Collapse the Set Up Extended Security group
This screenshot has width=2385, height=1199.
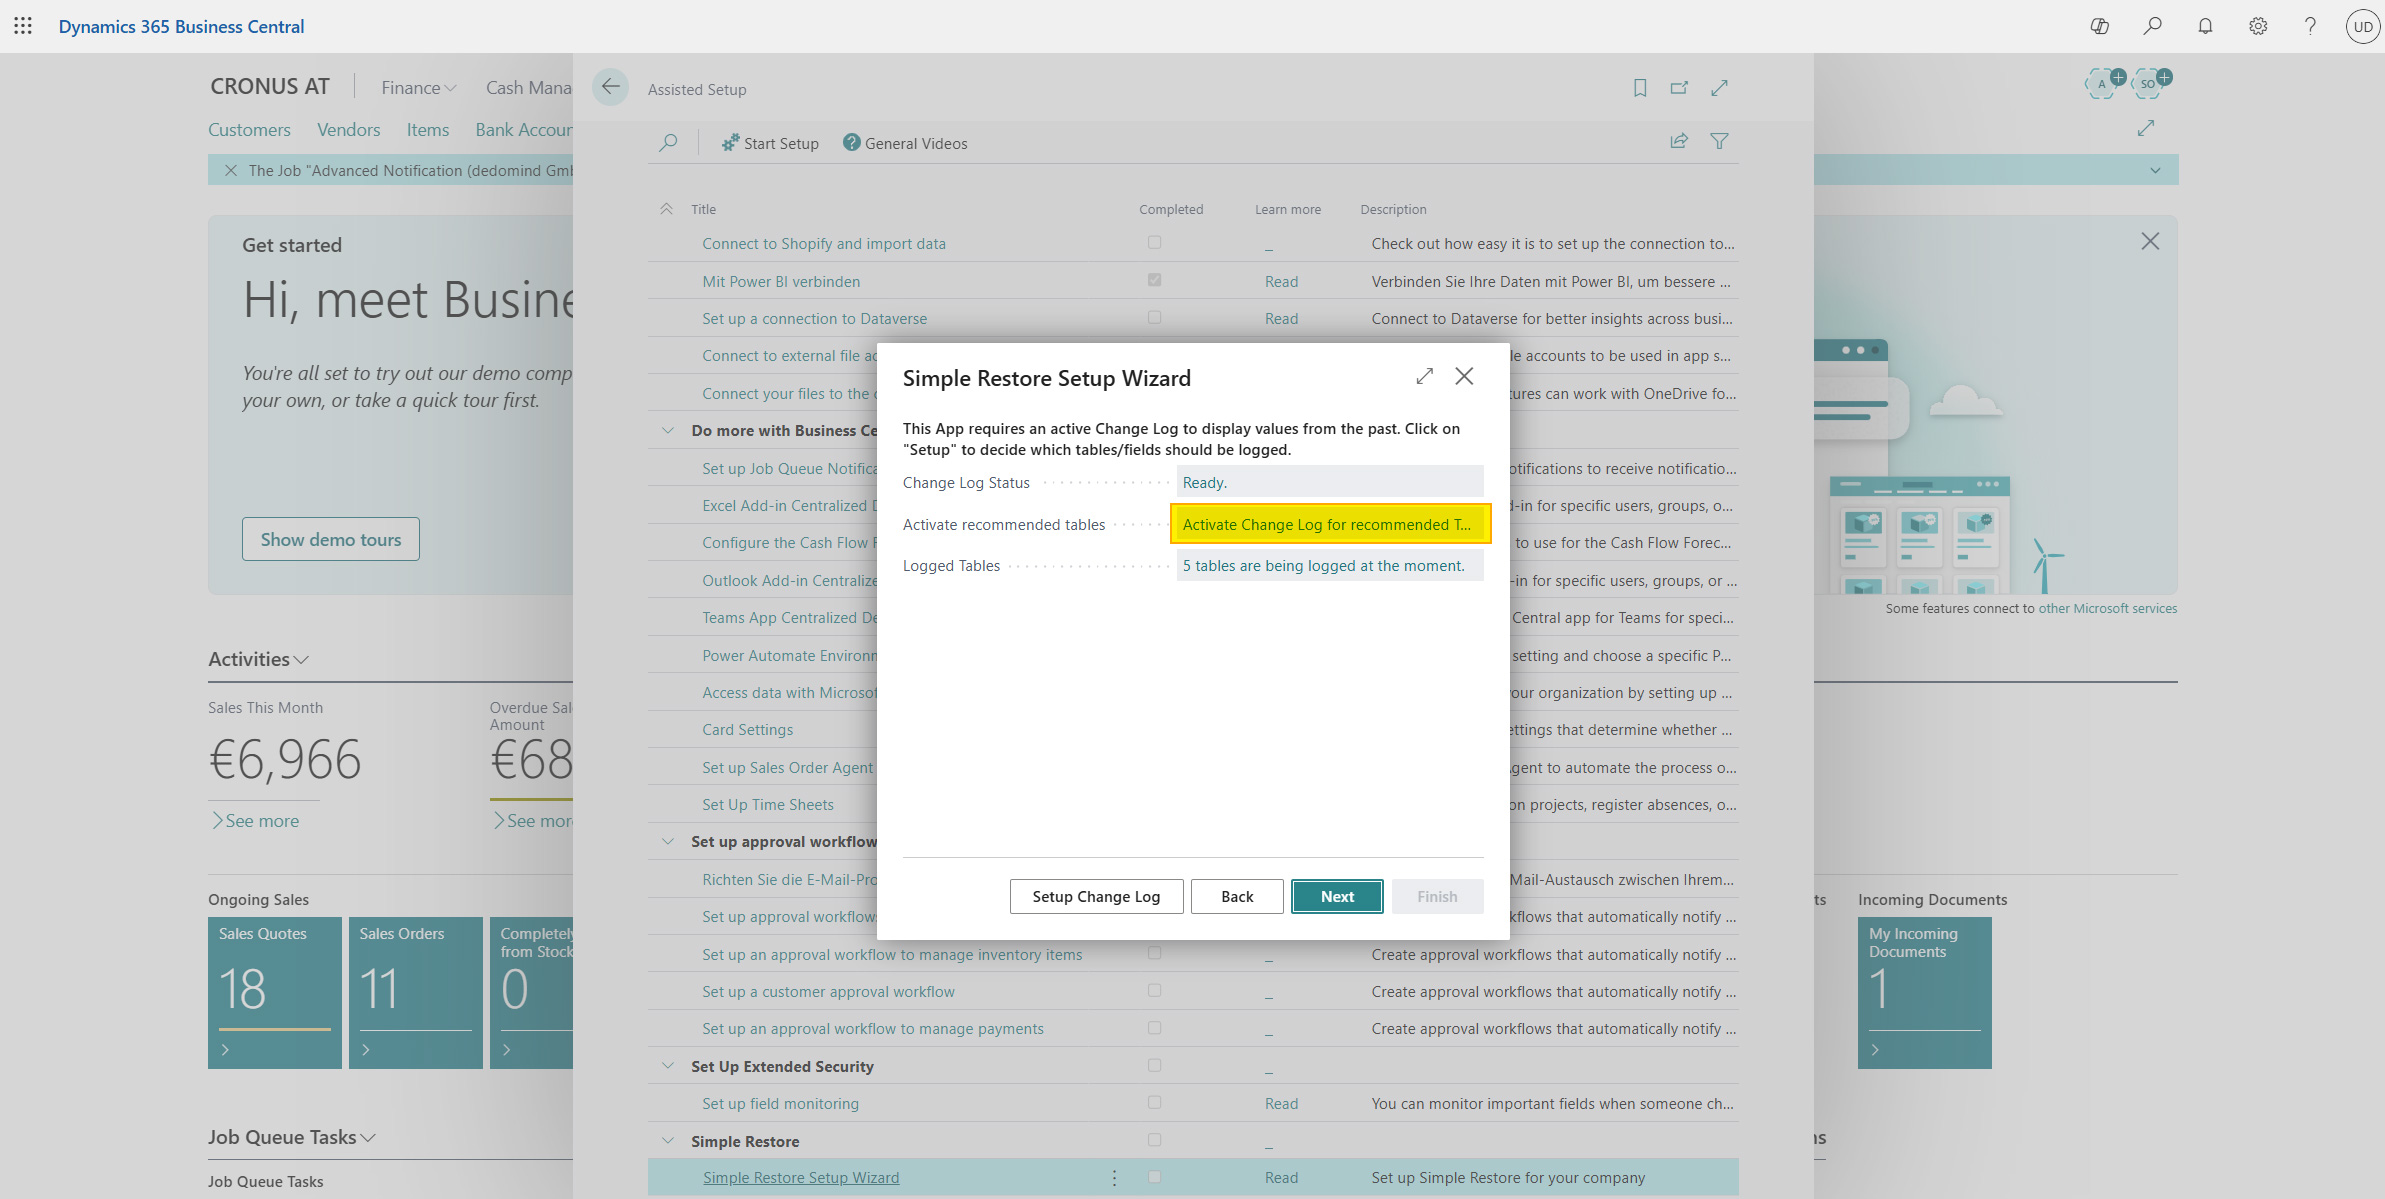point(667,1065)
